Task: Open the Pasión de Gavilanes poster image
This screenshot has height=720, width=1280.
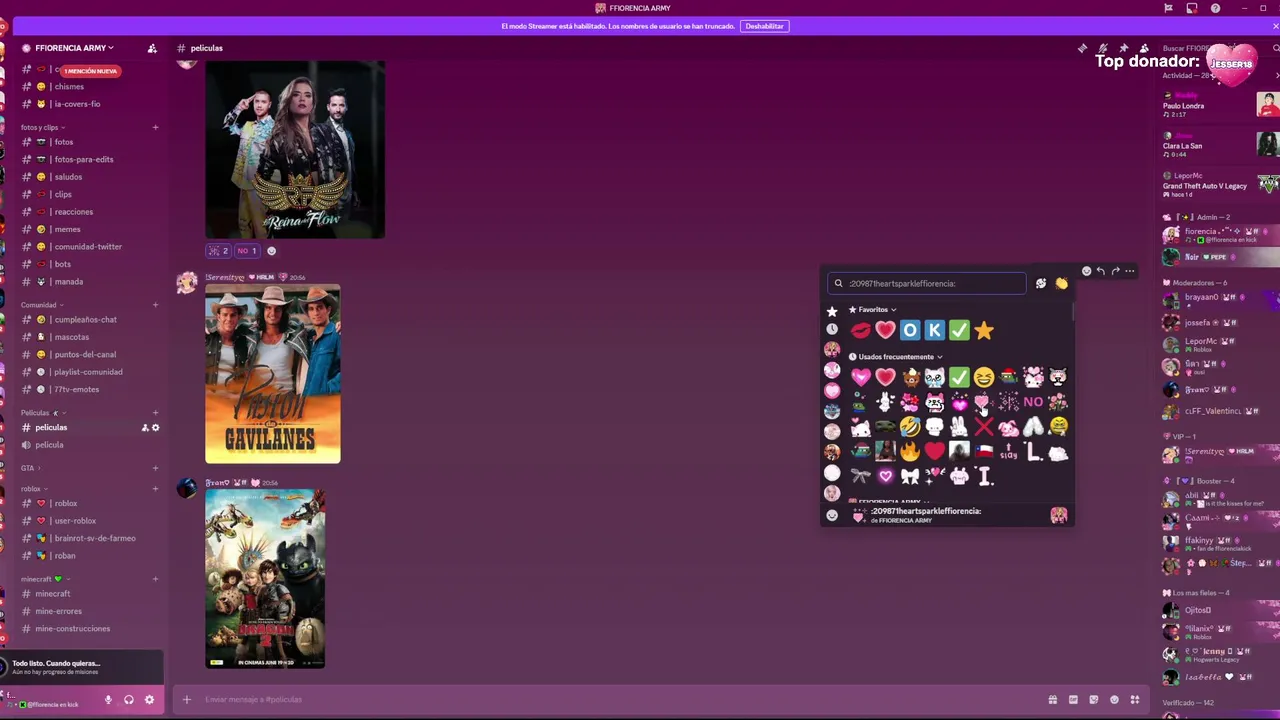Action: tap(273, 374)
